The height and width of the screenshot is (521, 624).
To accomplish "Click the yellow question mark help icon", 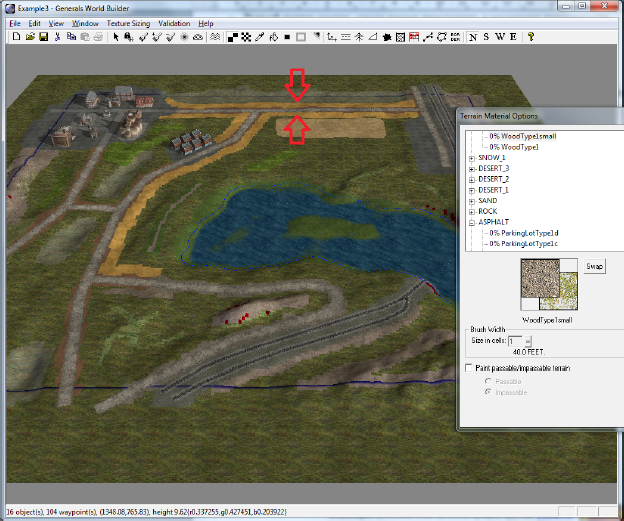I will [x=531, y=37].
